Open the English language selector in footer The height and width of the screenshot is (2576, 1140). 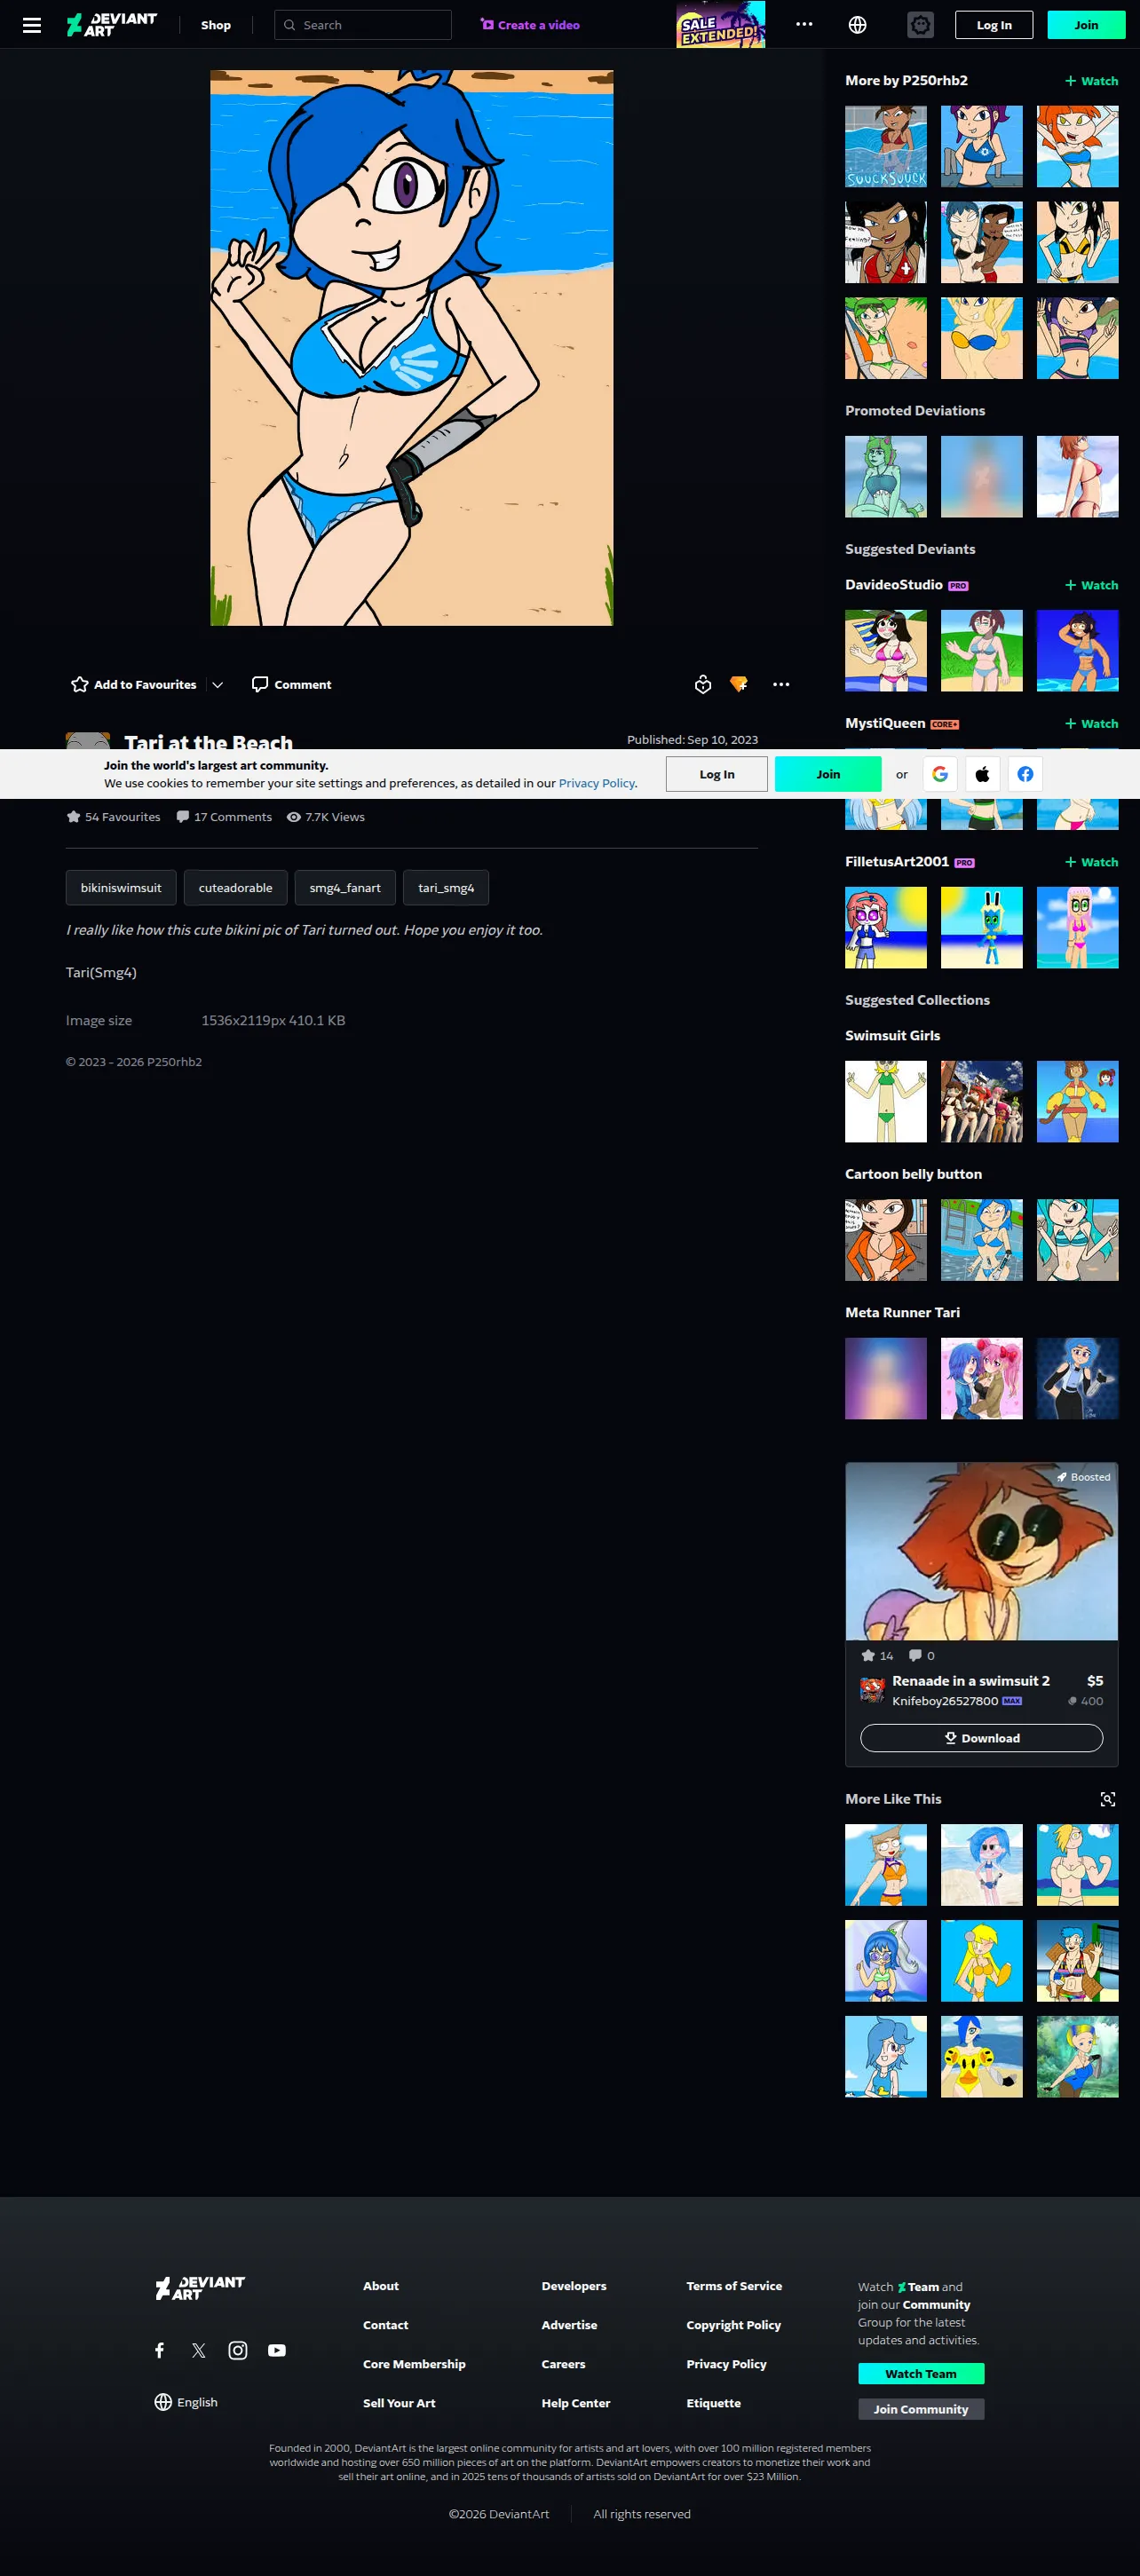[x=186, y=2402]
